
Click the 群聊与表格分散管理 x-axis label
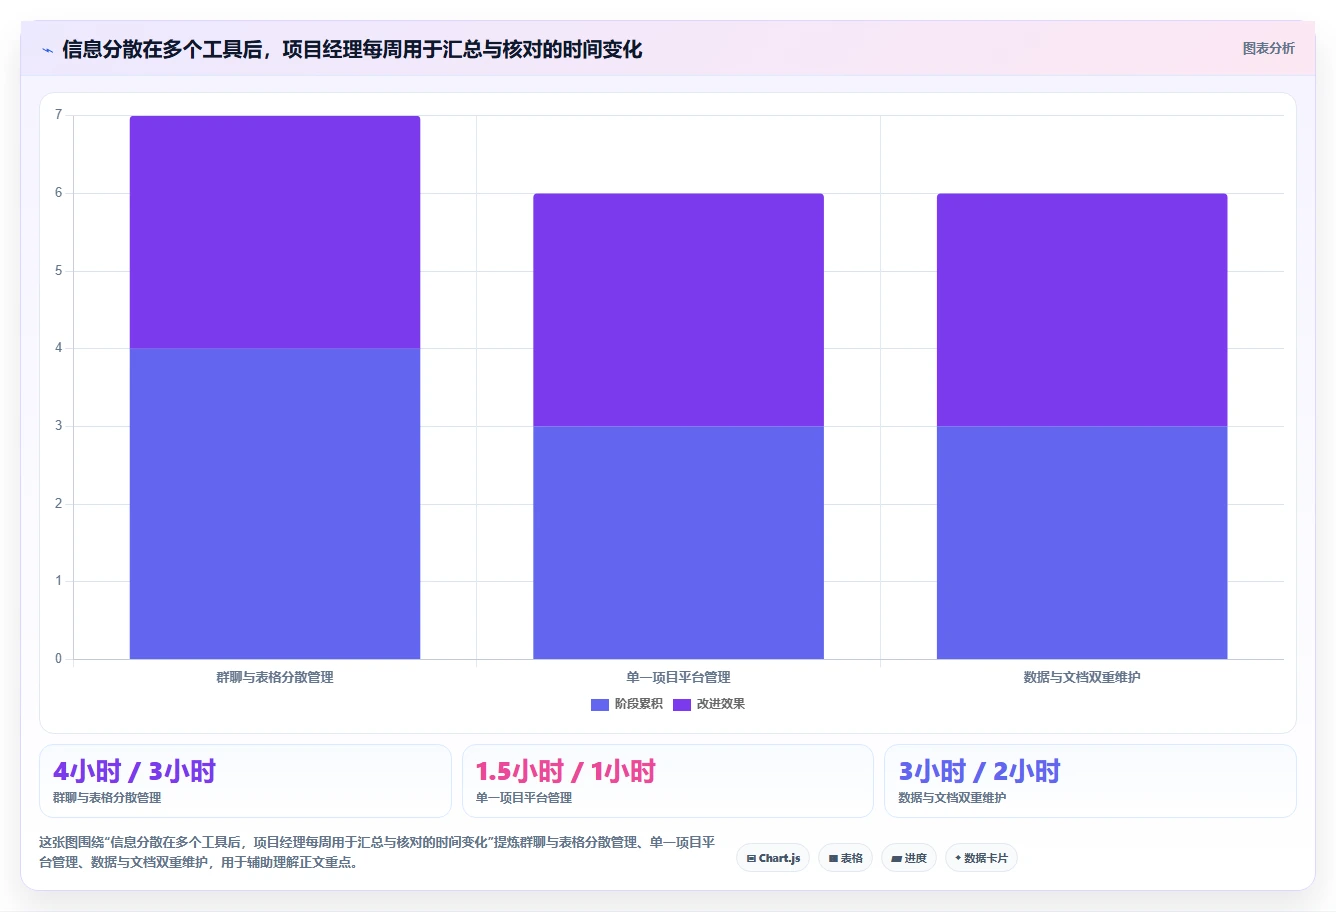275,677
